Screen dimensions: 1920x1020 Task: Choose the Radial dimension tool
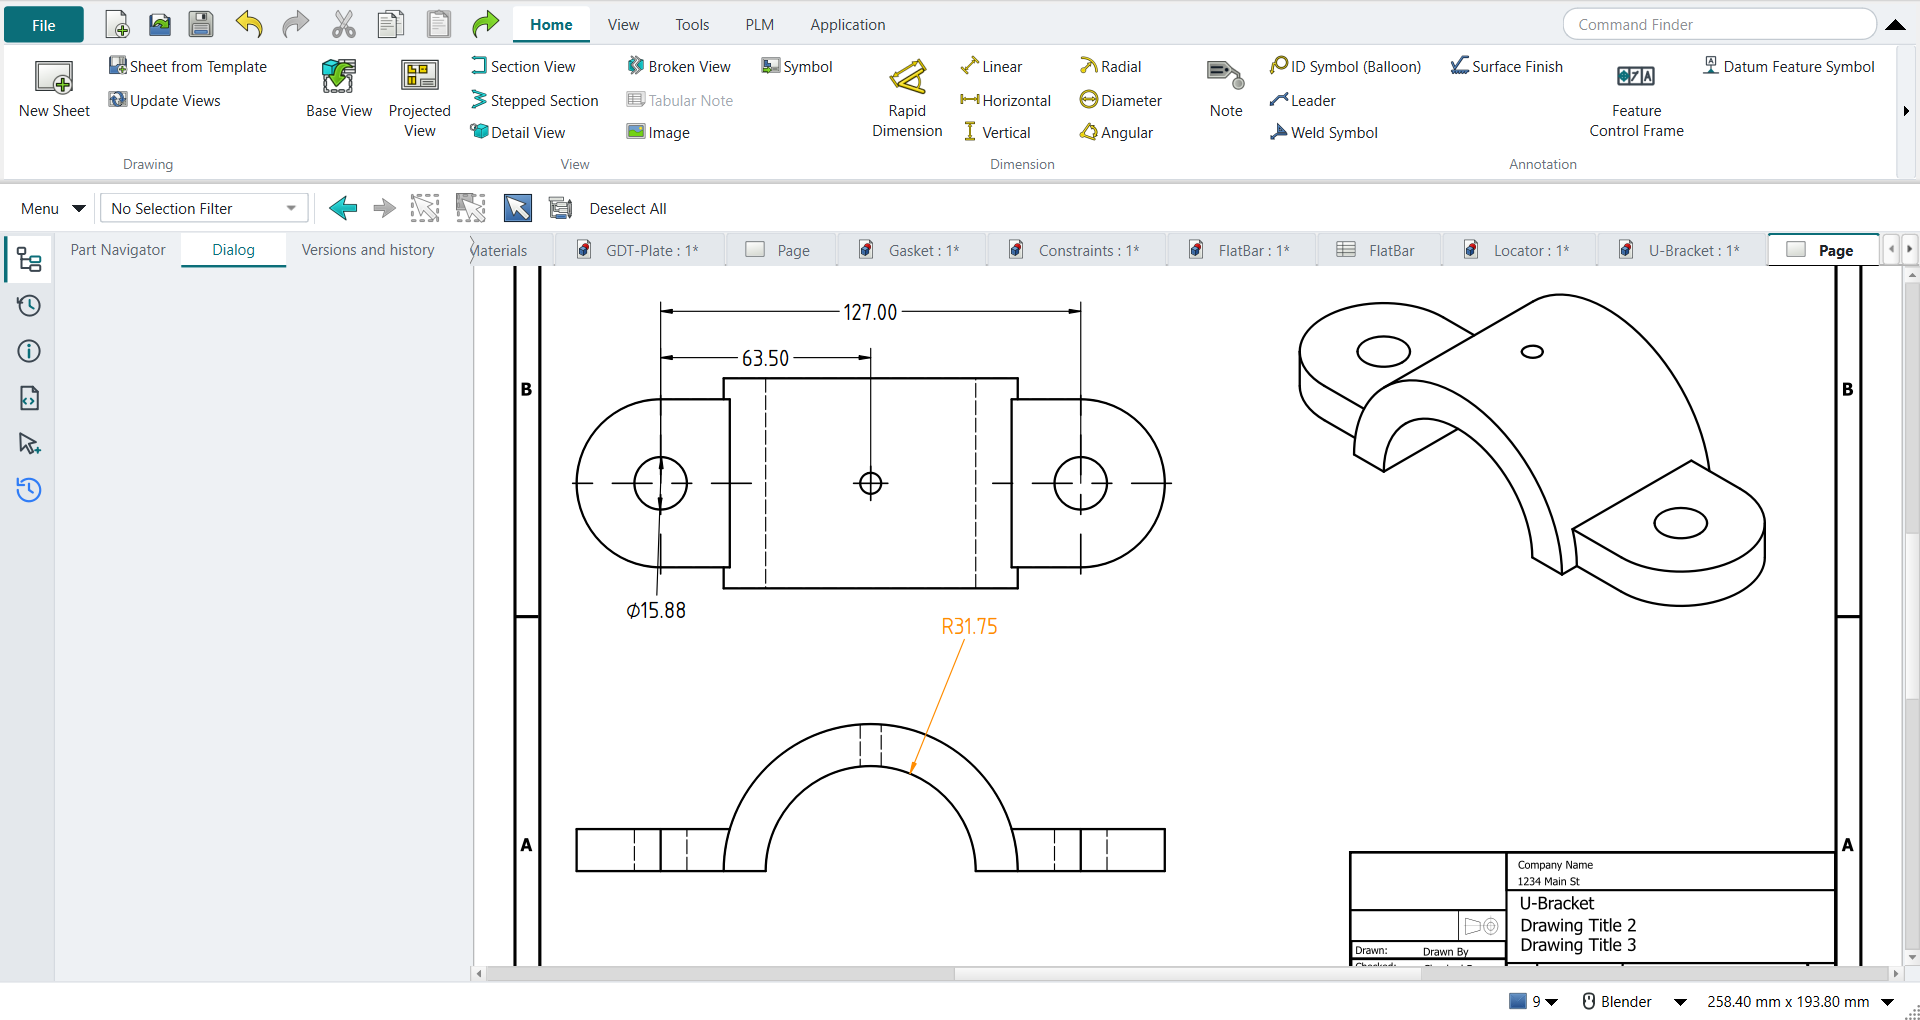pyautogui.click(x=1110, y=66)
